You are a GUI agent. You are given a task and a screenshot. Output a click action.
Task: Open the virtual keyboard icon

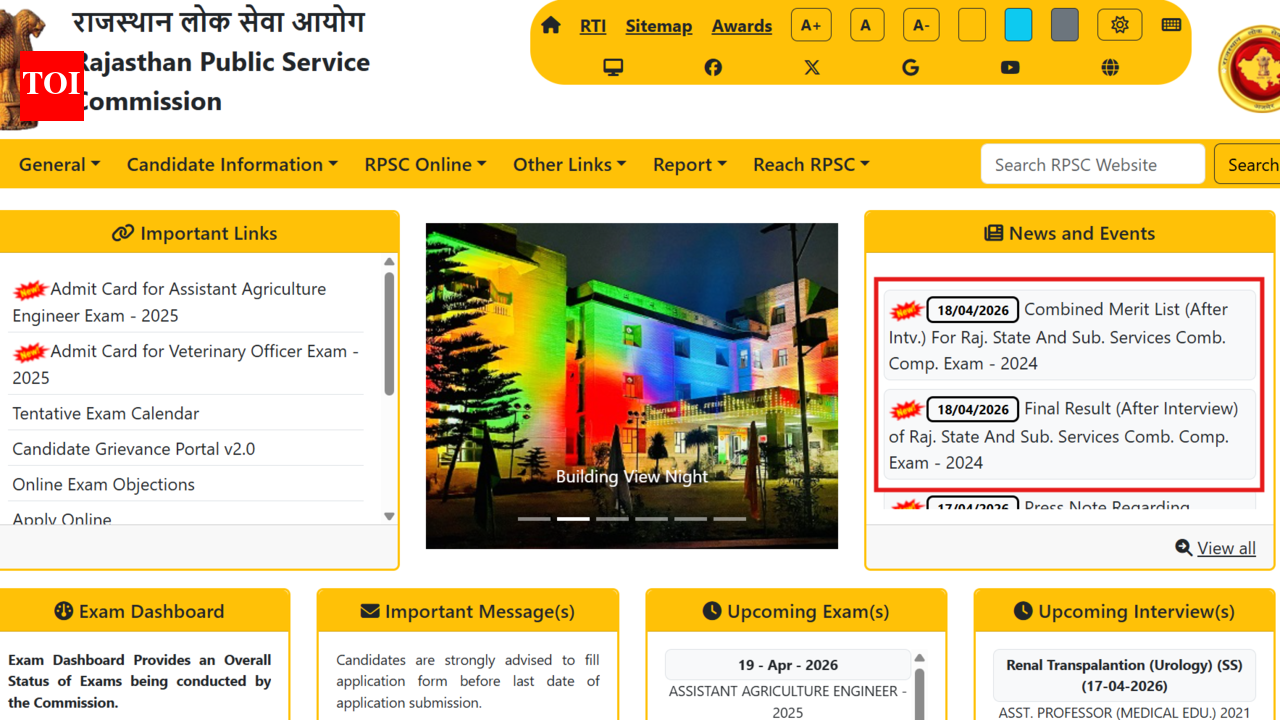click(x=1171, y=23)
